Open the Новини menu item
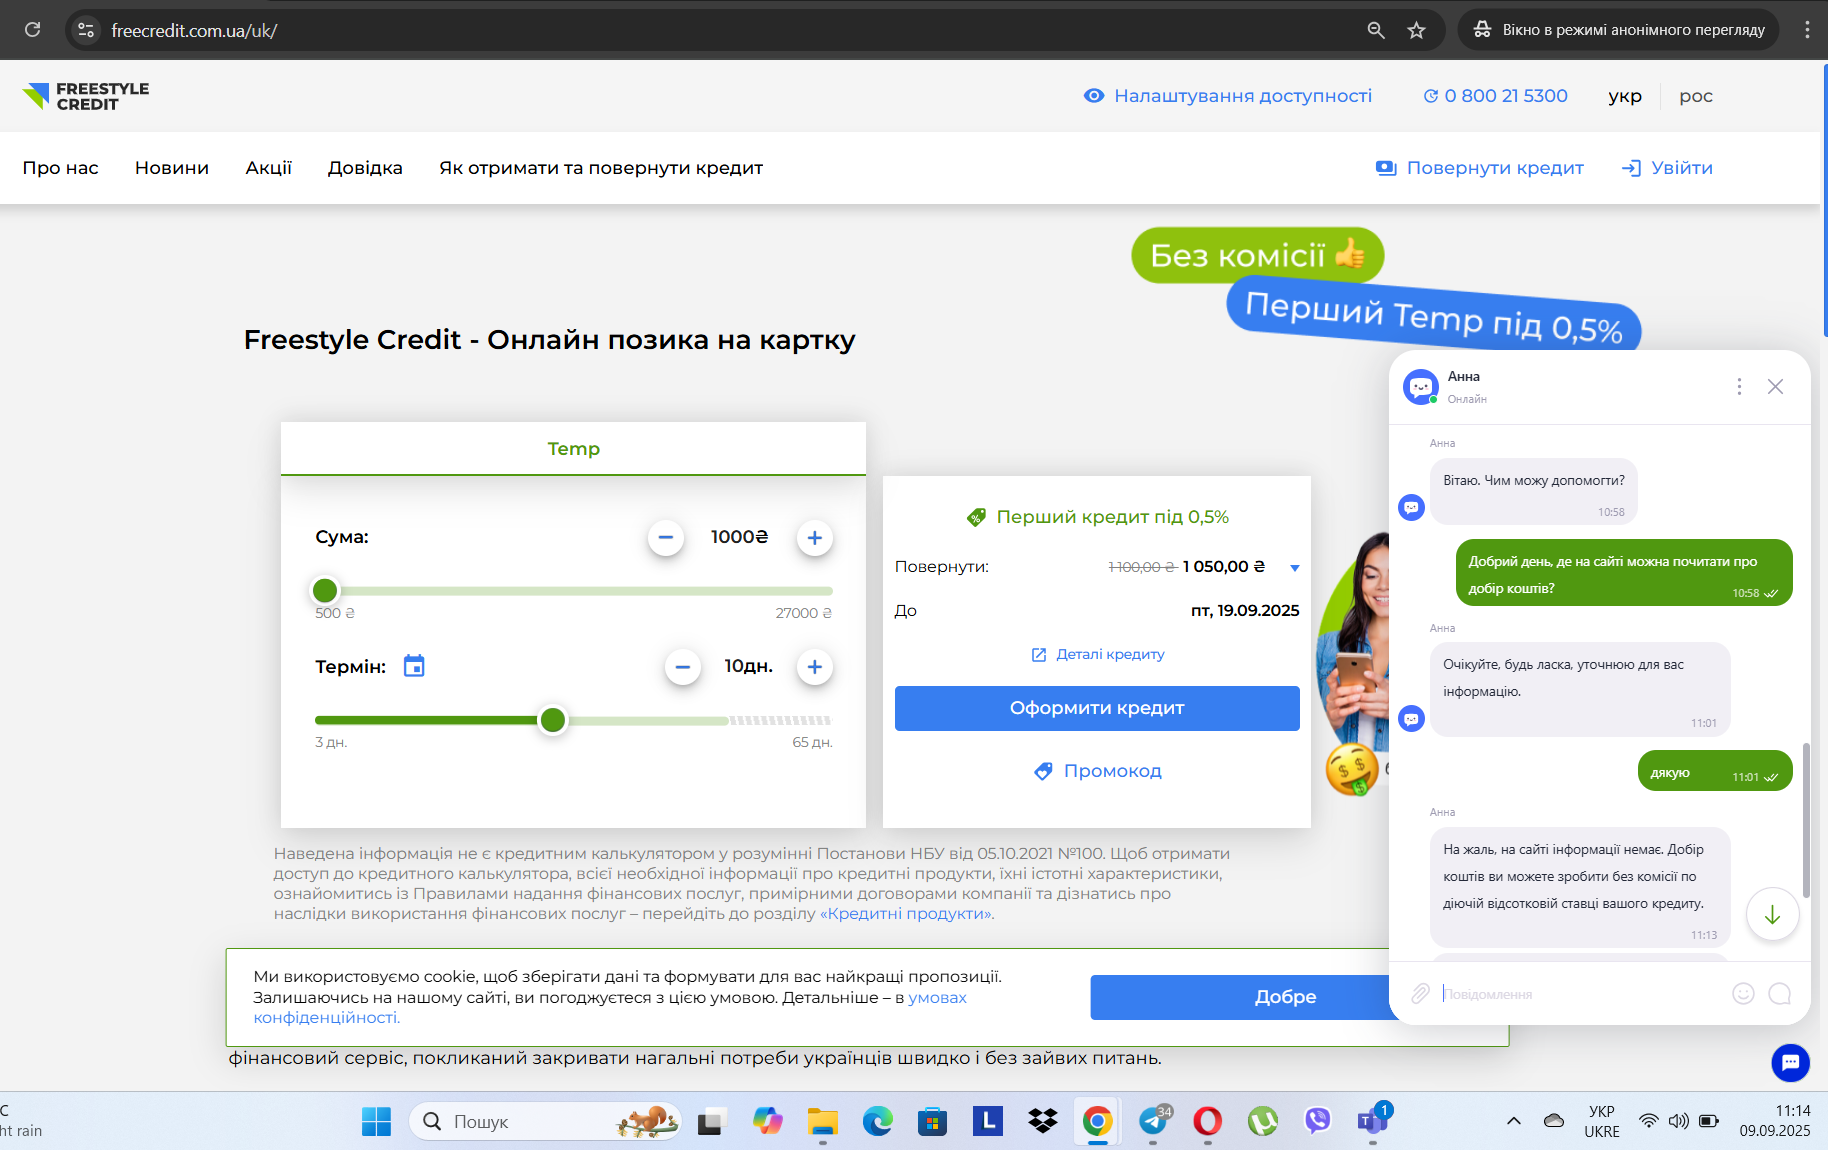Screen dimensions: 1828x1150 coord(172,168)
